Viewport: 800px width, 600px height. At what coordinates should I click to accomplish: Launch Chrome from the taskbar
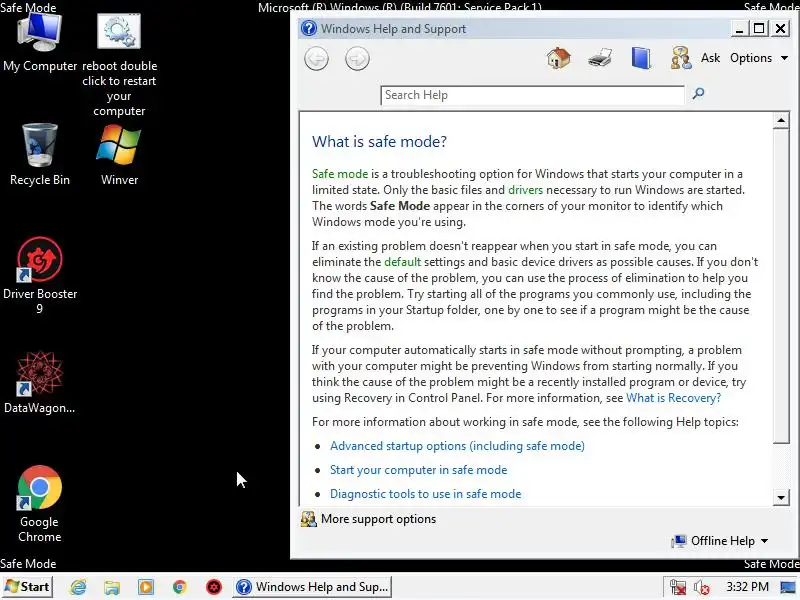(x=179, y=587)
